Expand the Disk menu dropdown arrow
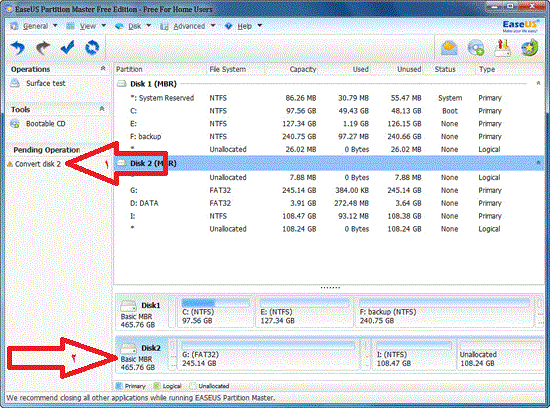 pyautogui.click(x=149, y=26)
